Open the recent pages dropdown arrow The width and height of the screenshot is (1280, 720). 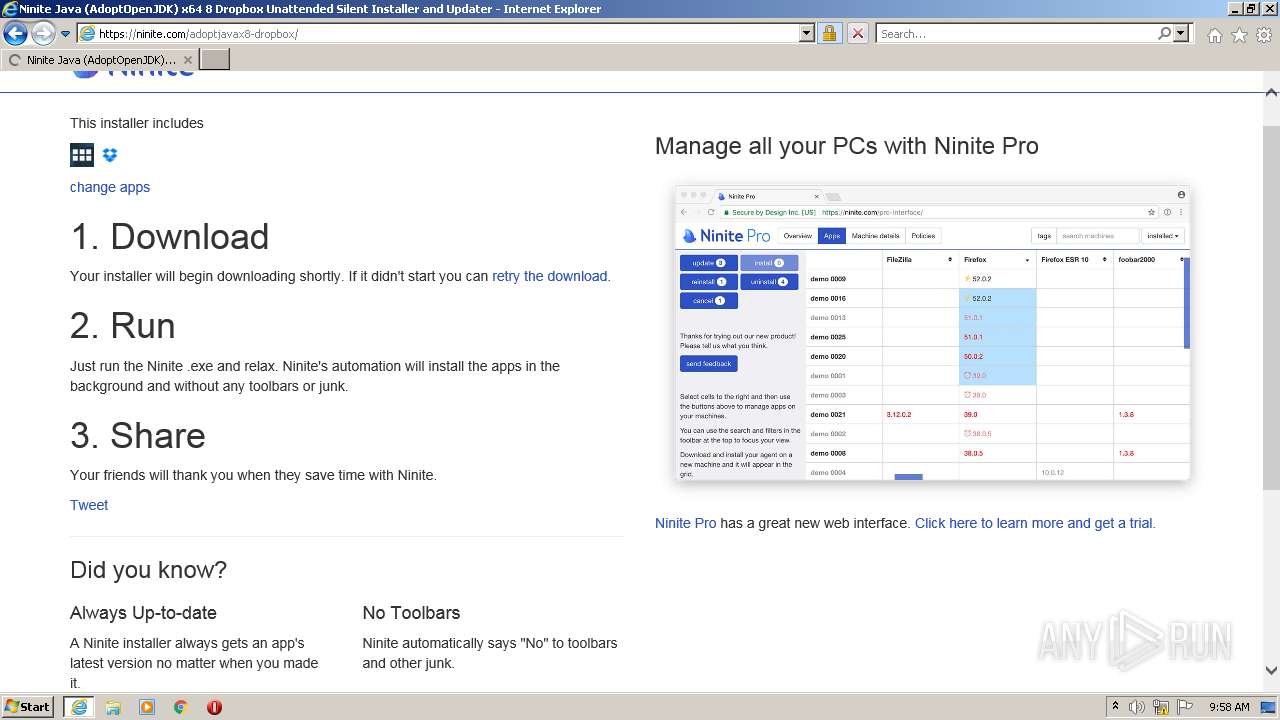click(x=66, y=34)
